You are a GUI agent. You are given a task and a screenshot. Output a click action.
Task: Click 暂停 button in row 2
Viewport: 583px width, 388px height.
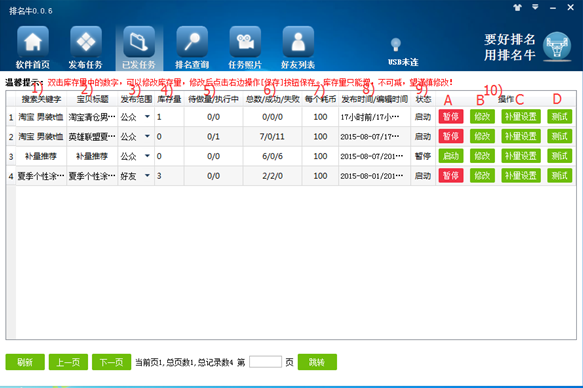(451, 136)
